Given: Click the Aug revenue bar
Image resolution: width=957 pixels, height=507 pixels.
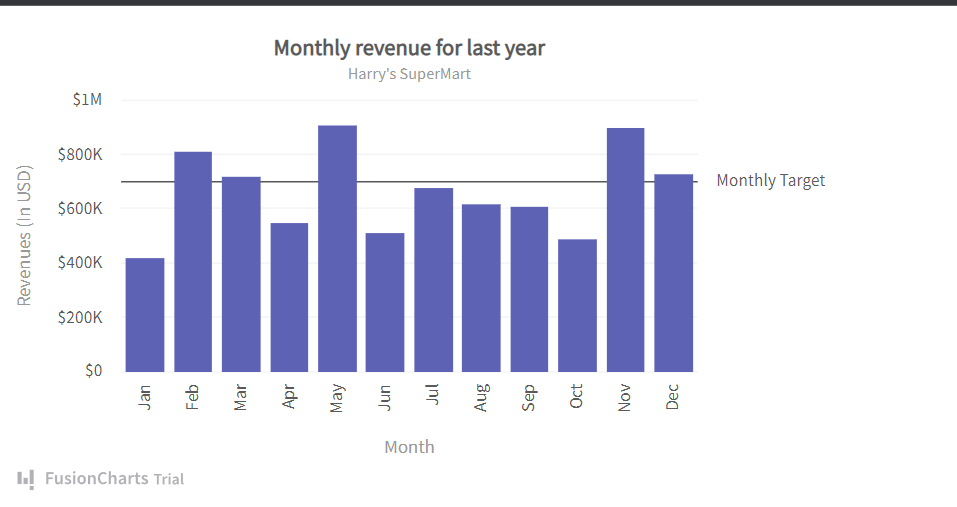Looking at the screenshot, I should (481, 288).
